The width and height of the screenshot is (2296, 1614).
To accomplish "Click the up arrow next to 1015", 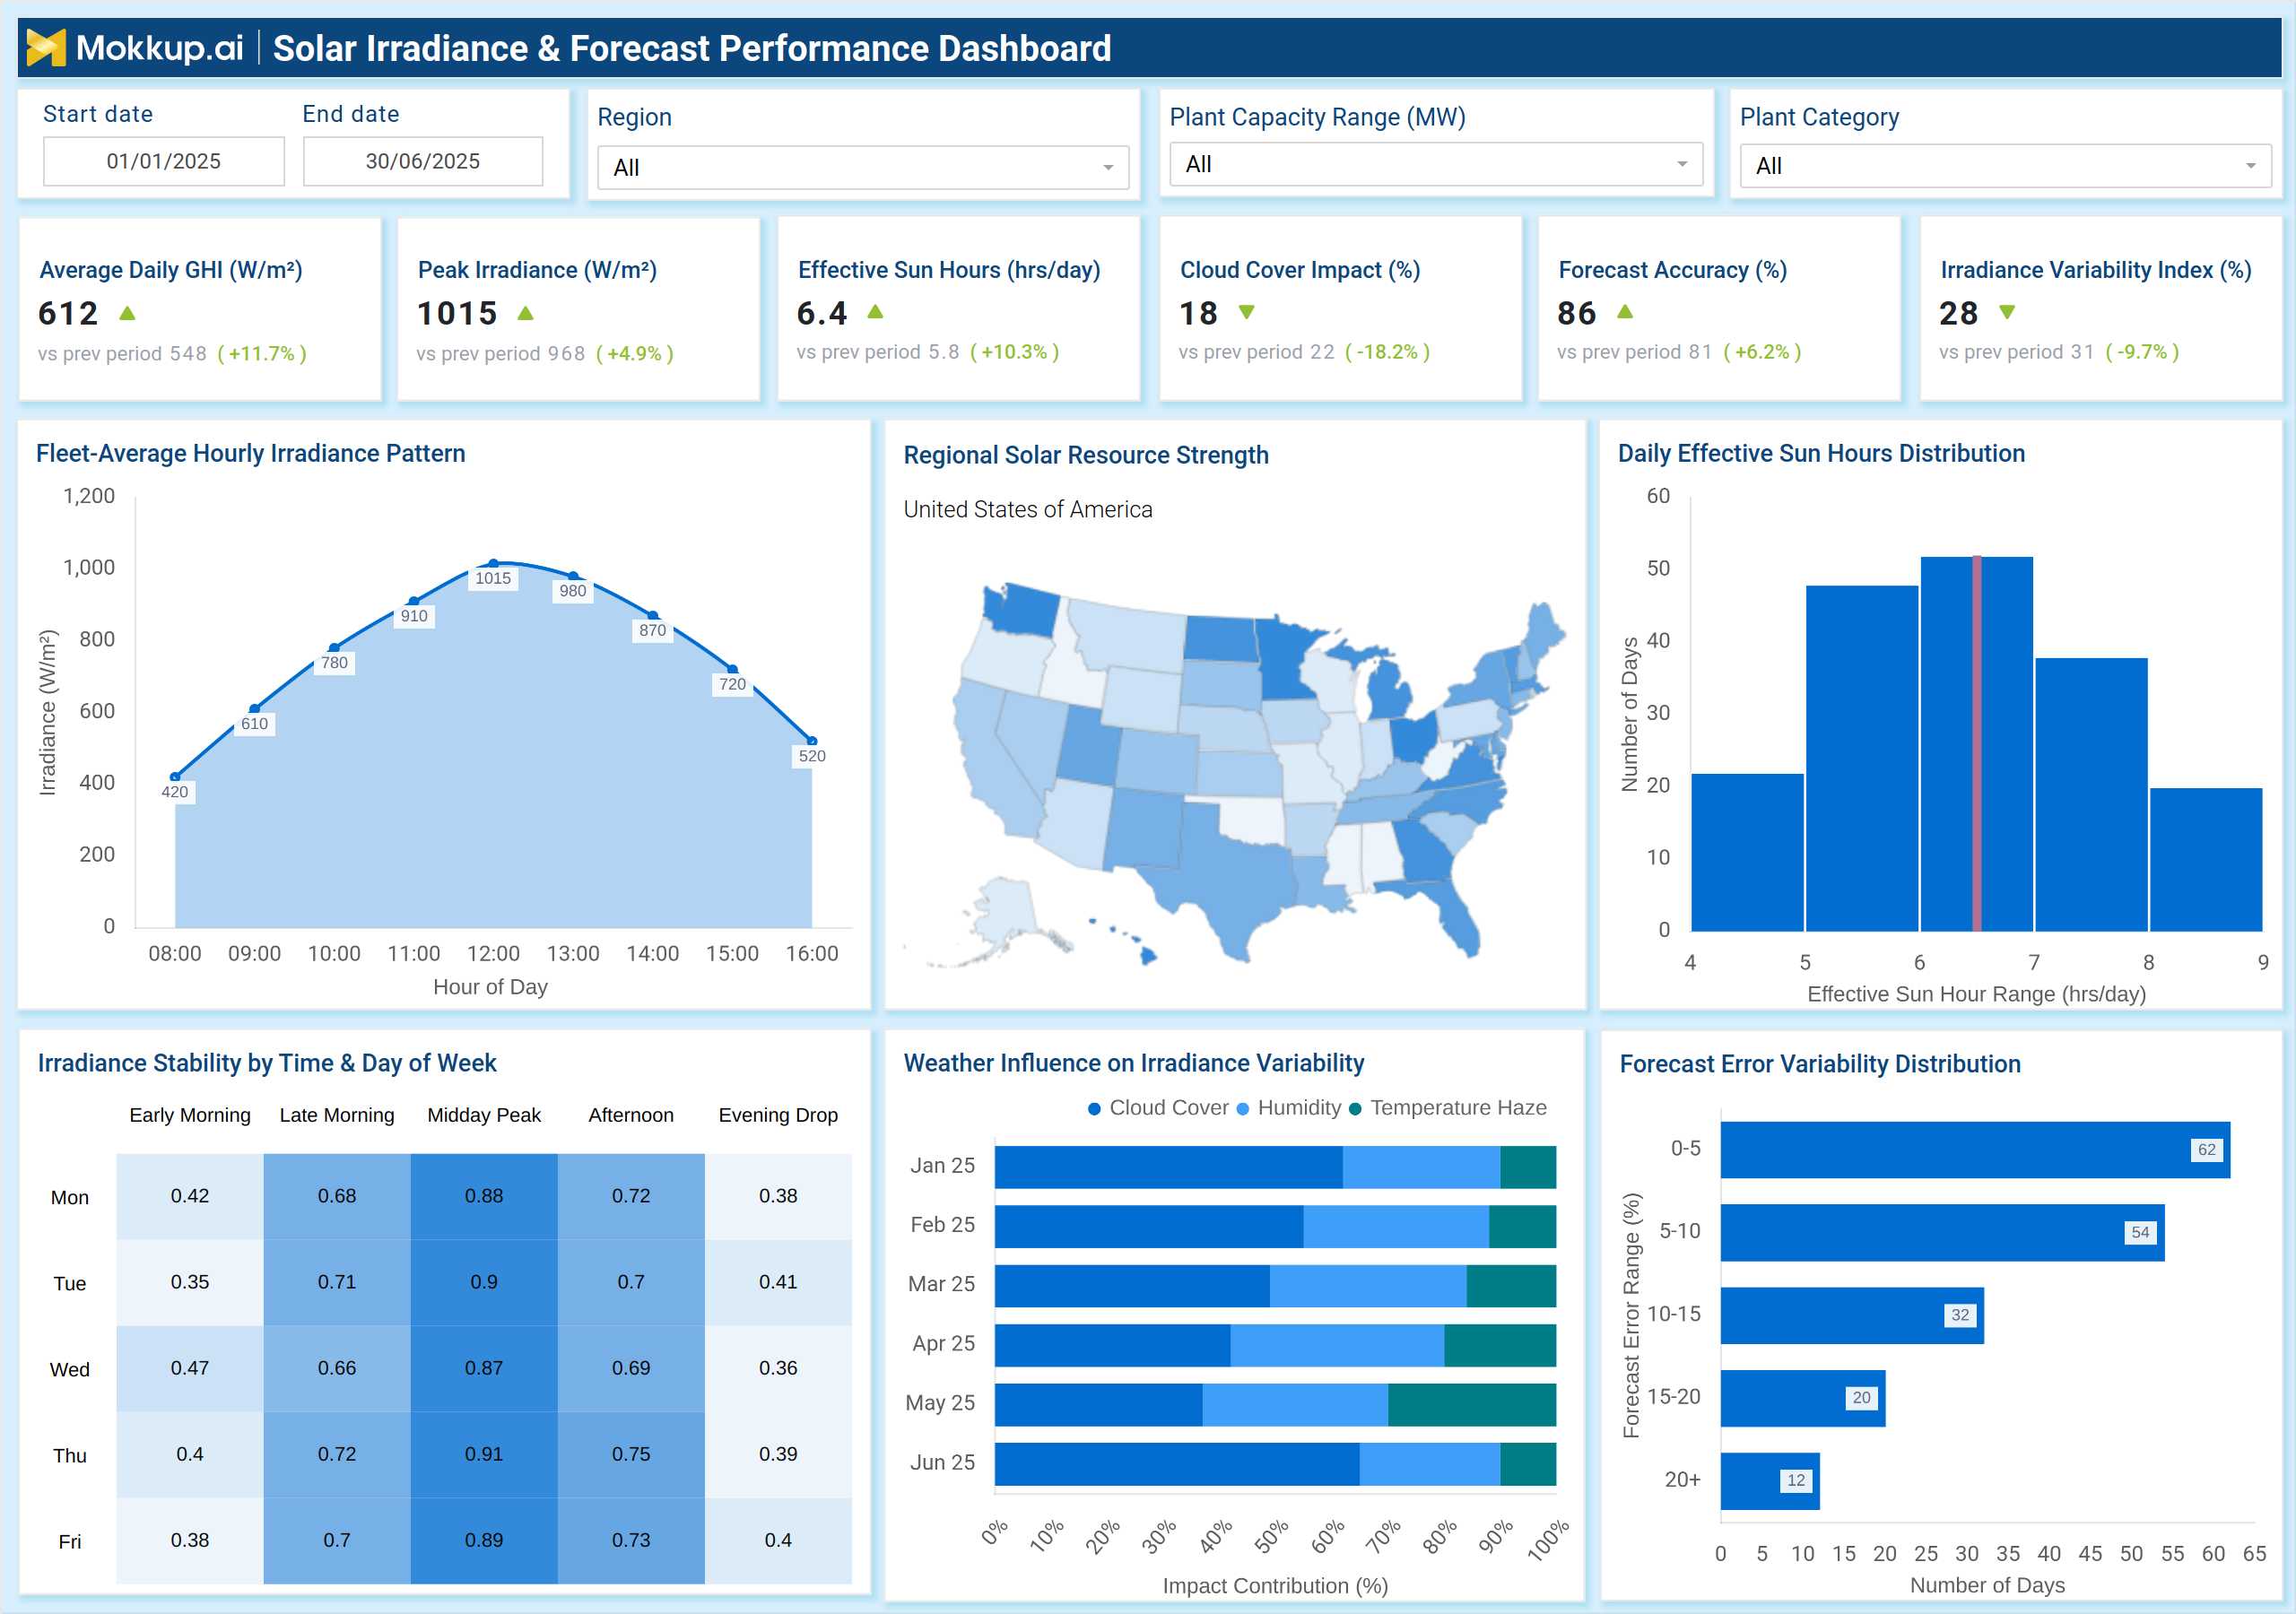I will [x=526, y=313].
